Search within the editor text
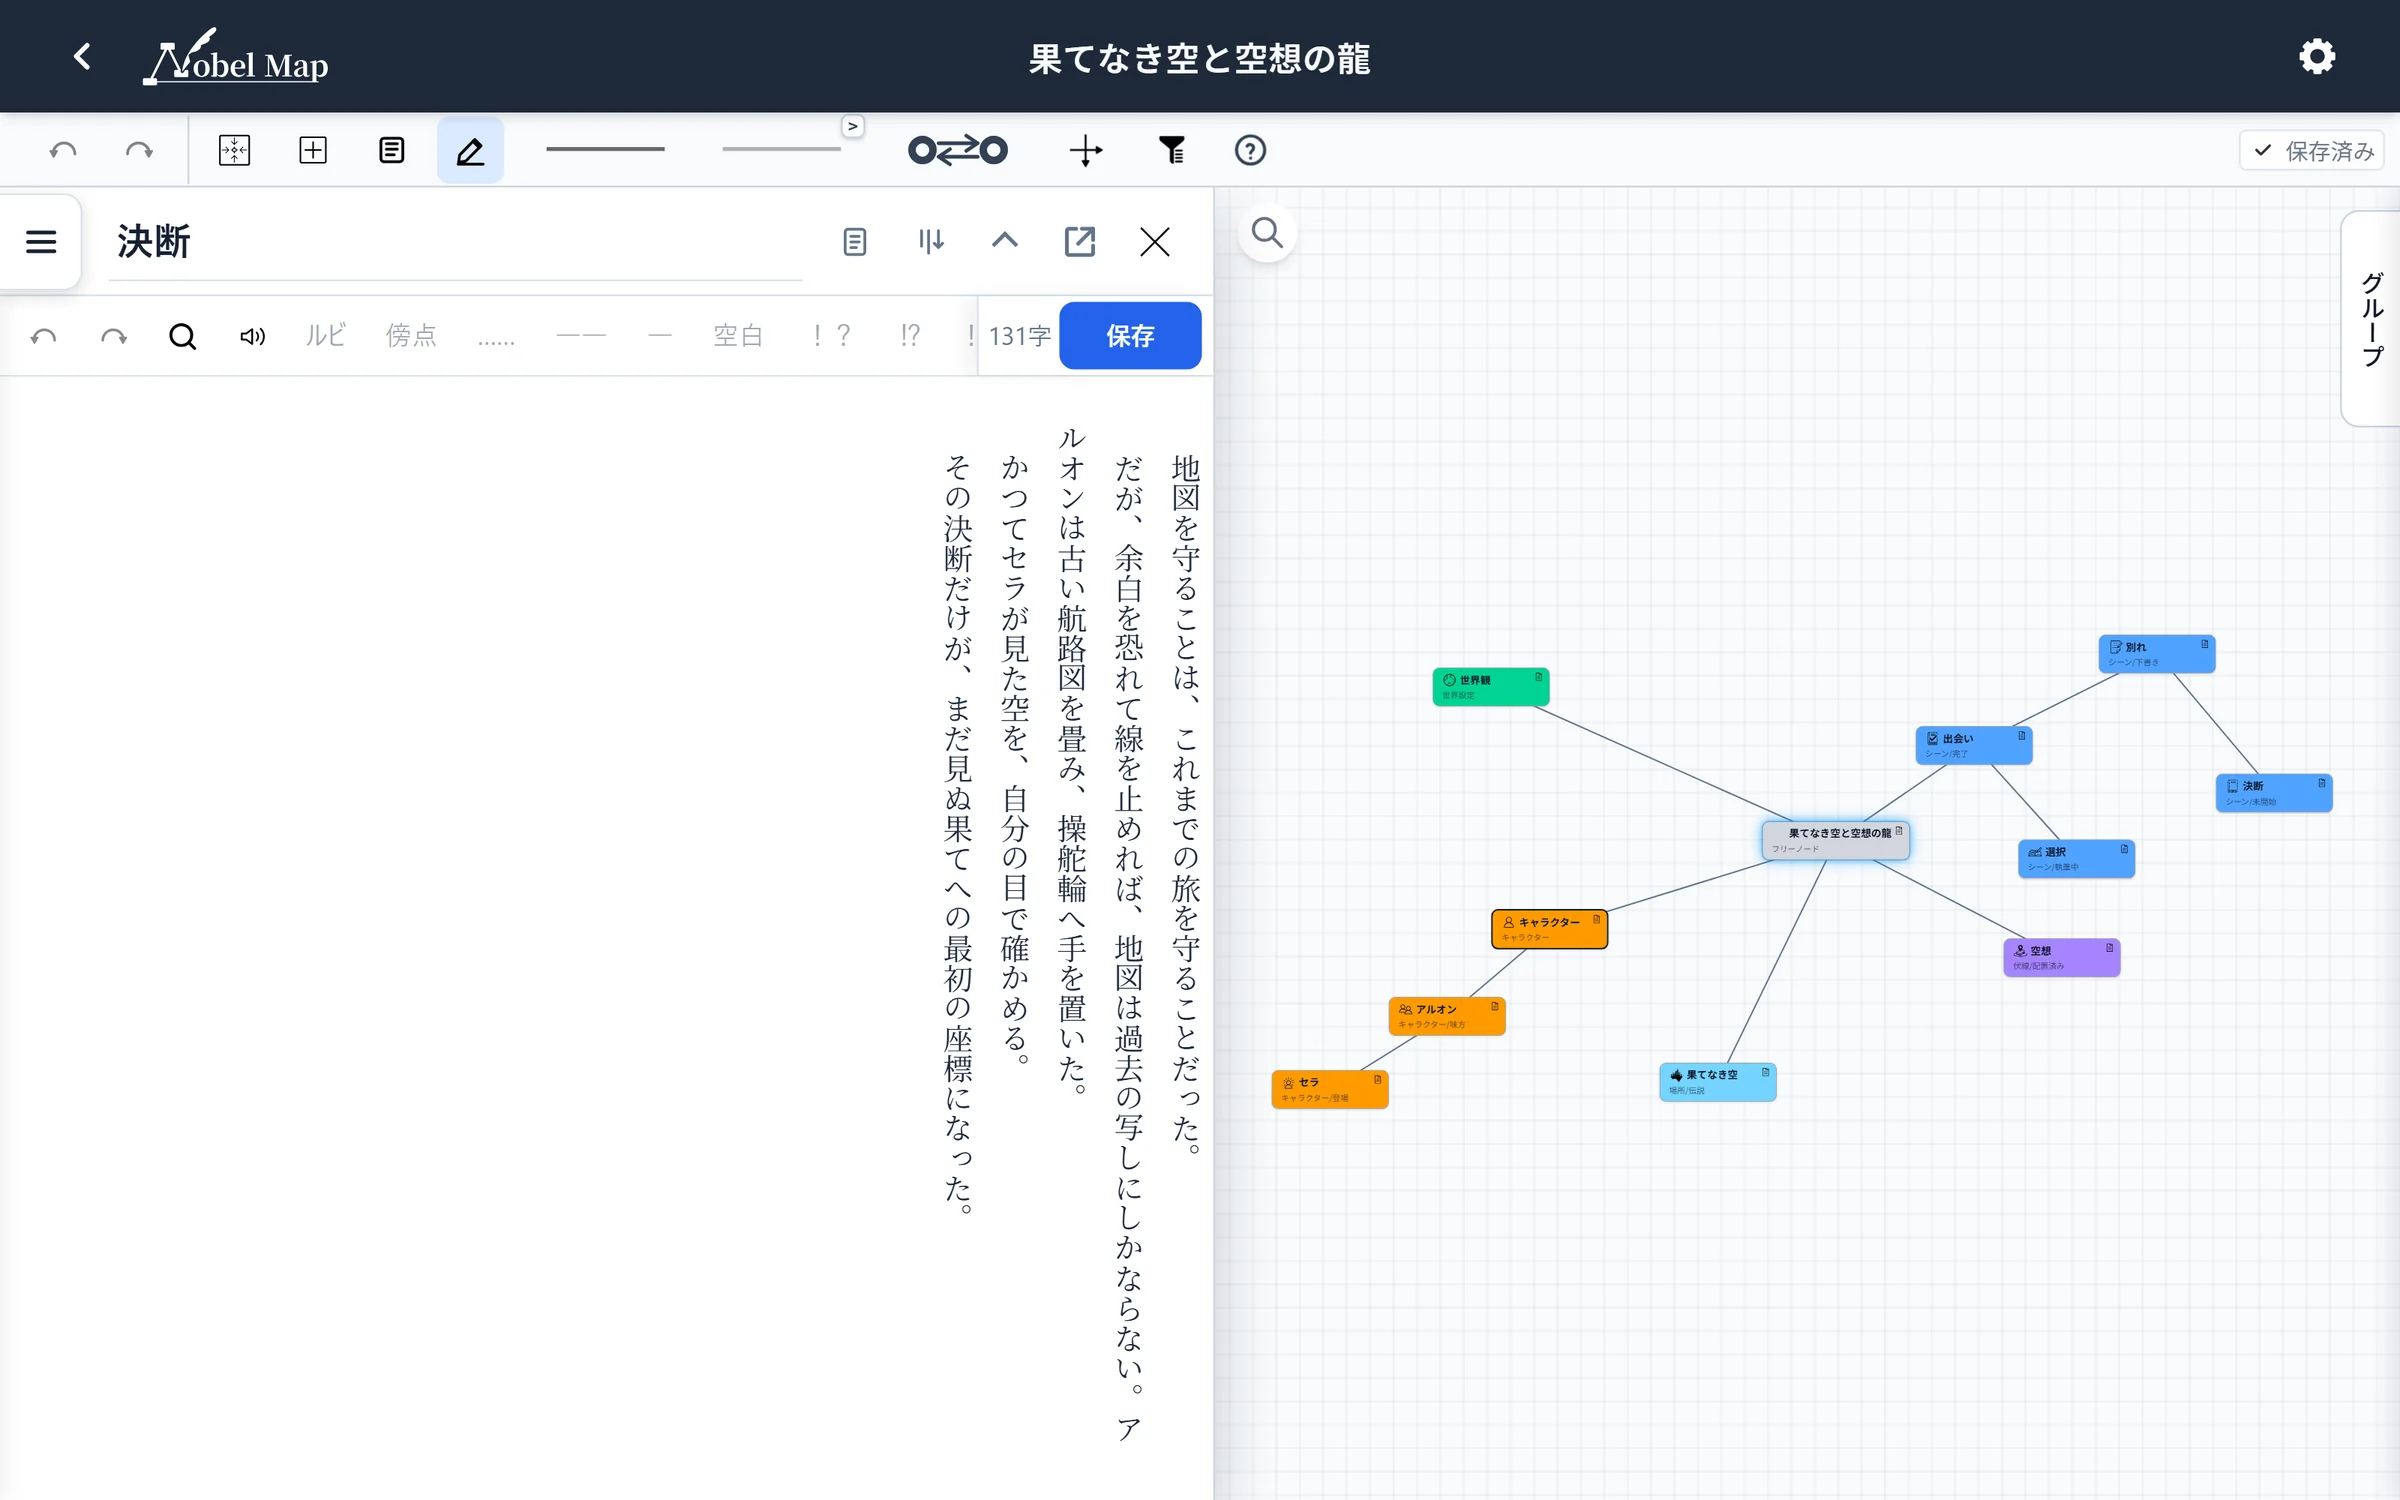 (182, 336)
